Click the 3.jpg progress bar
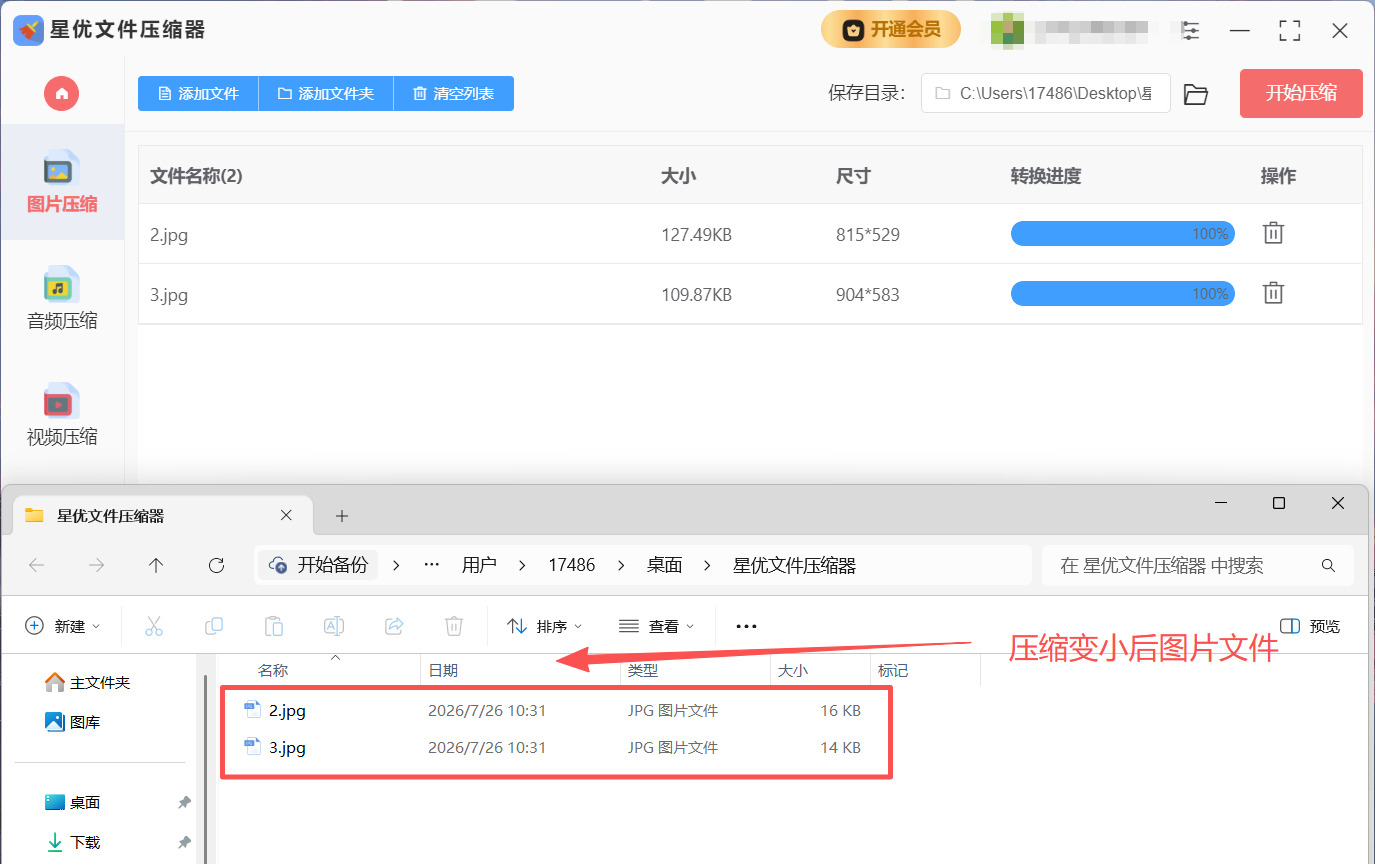Screen dimensions: 1375x864 (x=1122, y=294)
